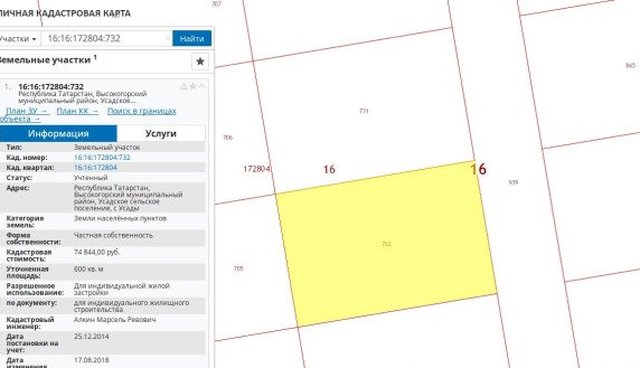Click the Найти search button
This screenshot has width=640, height=368.
[x=192, y=38]
